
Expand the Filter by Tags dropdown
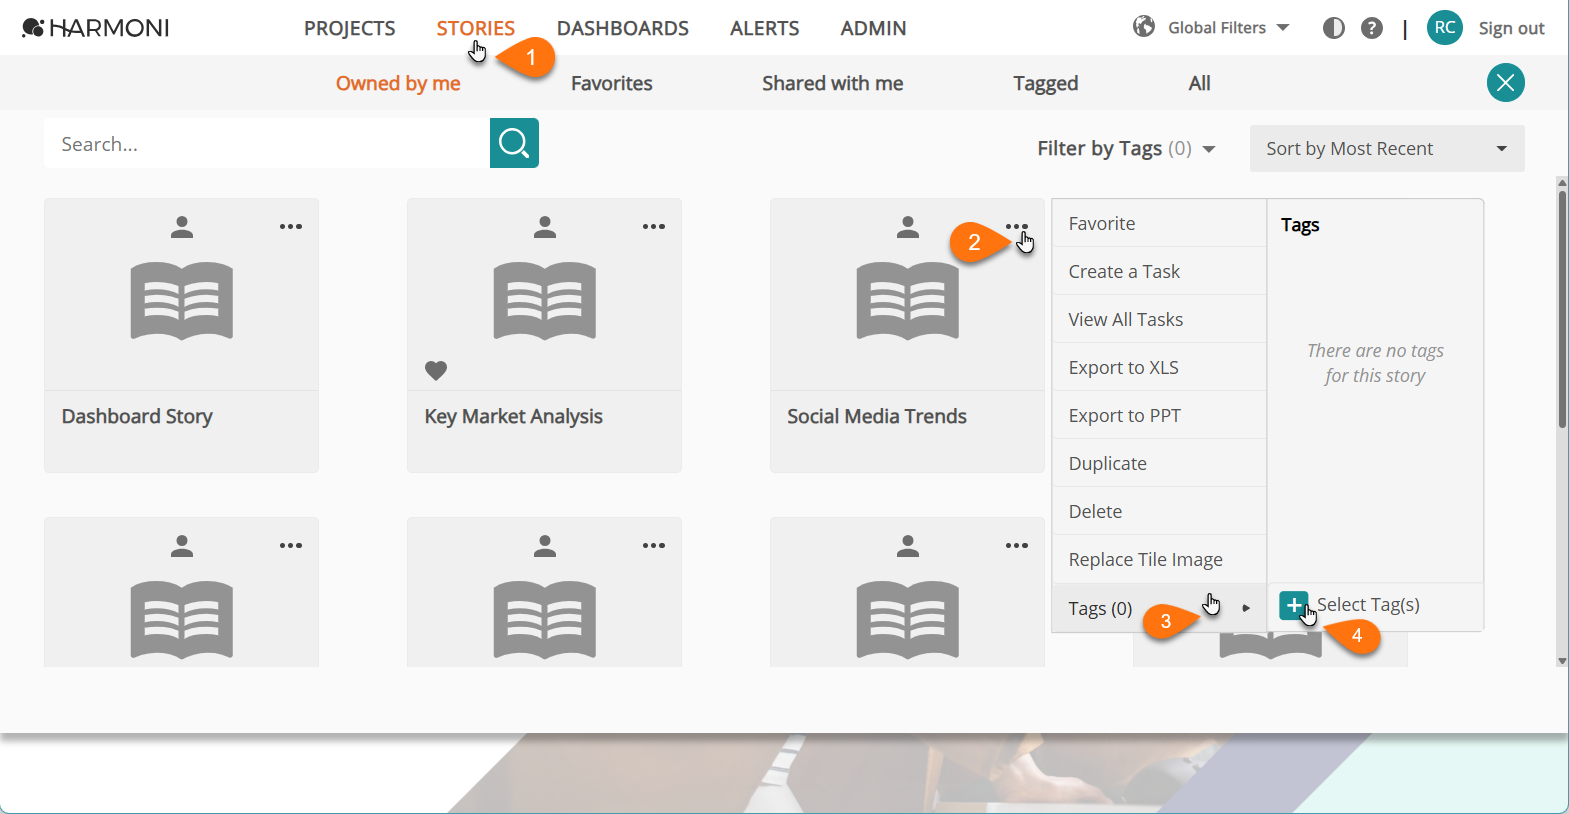coord(1126,149)
